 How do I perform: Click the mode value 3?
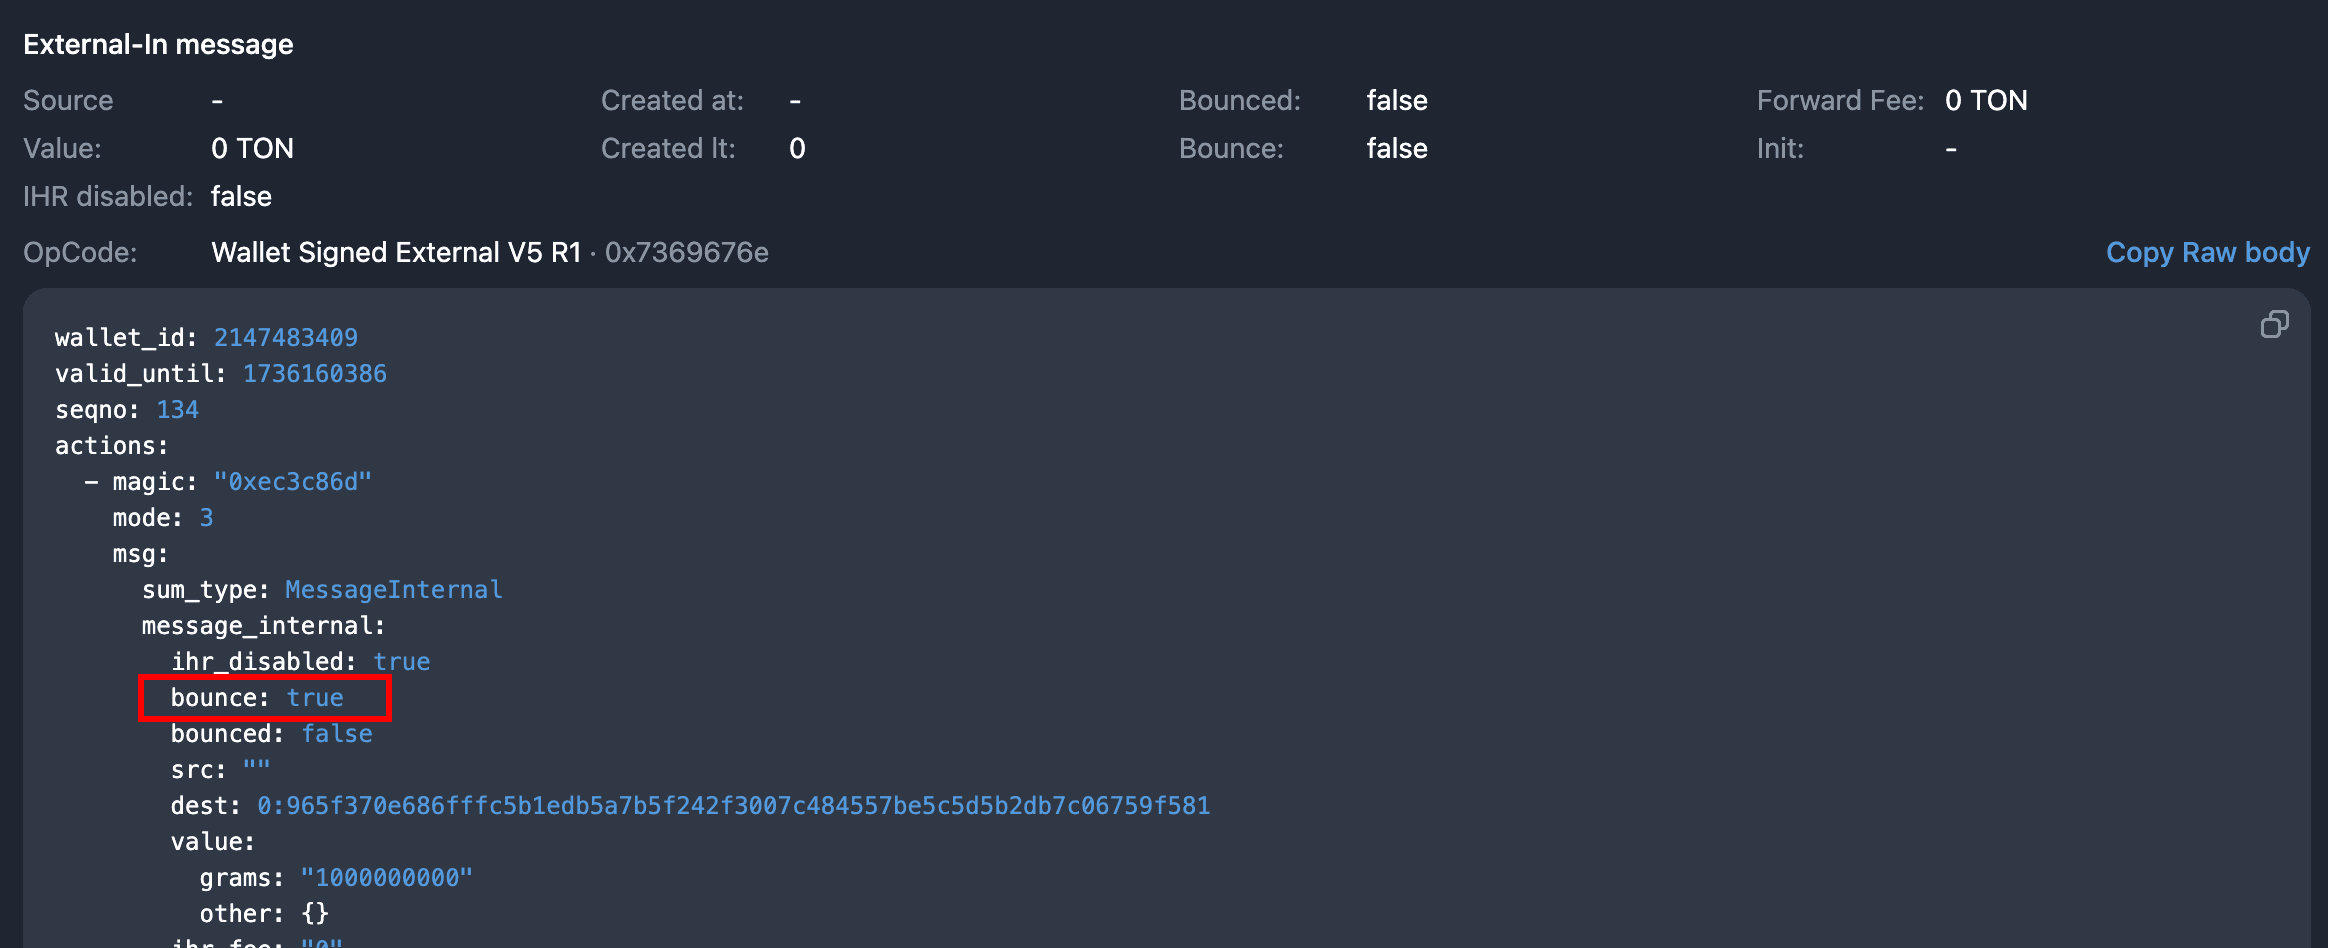click(206, 518)
